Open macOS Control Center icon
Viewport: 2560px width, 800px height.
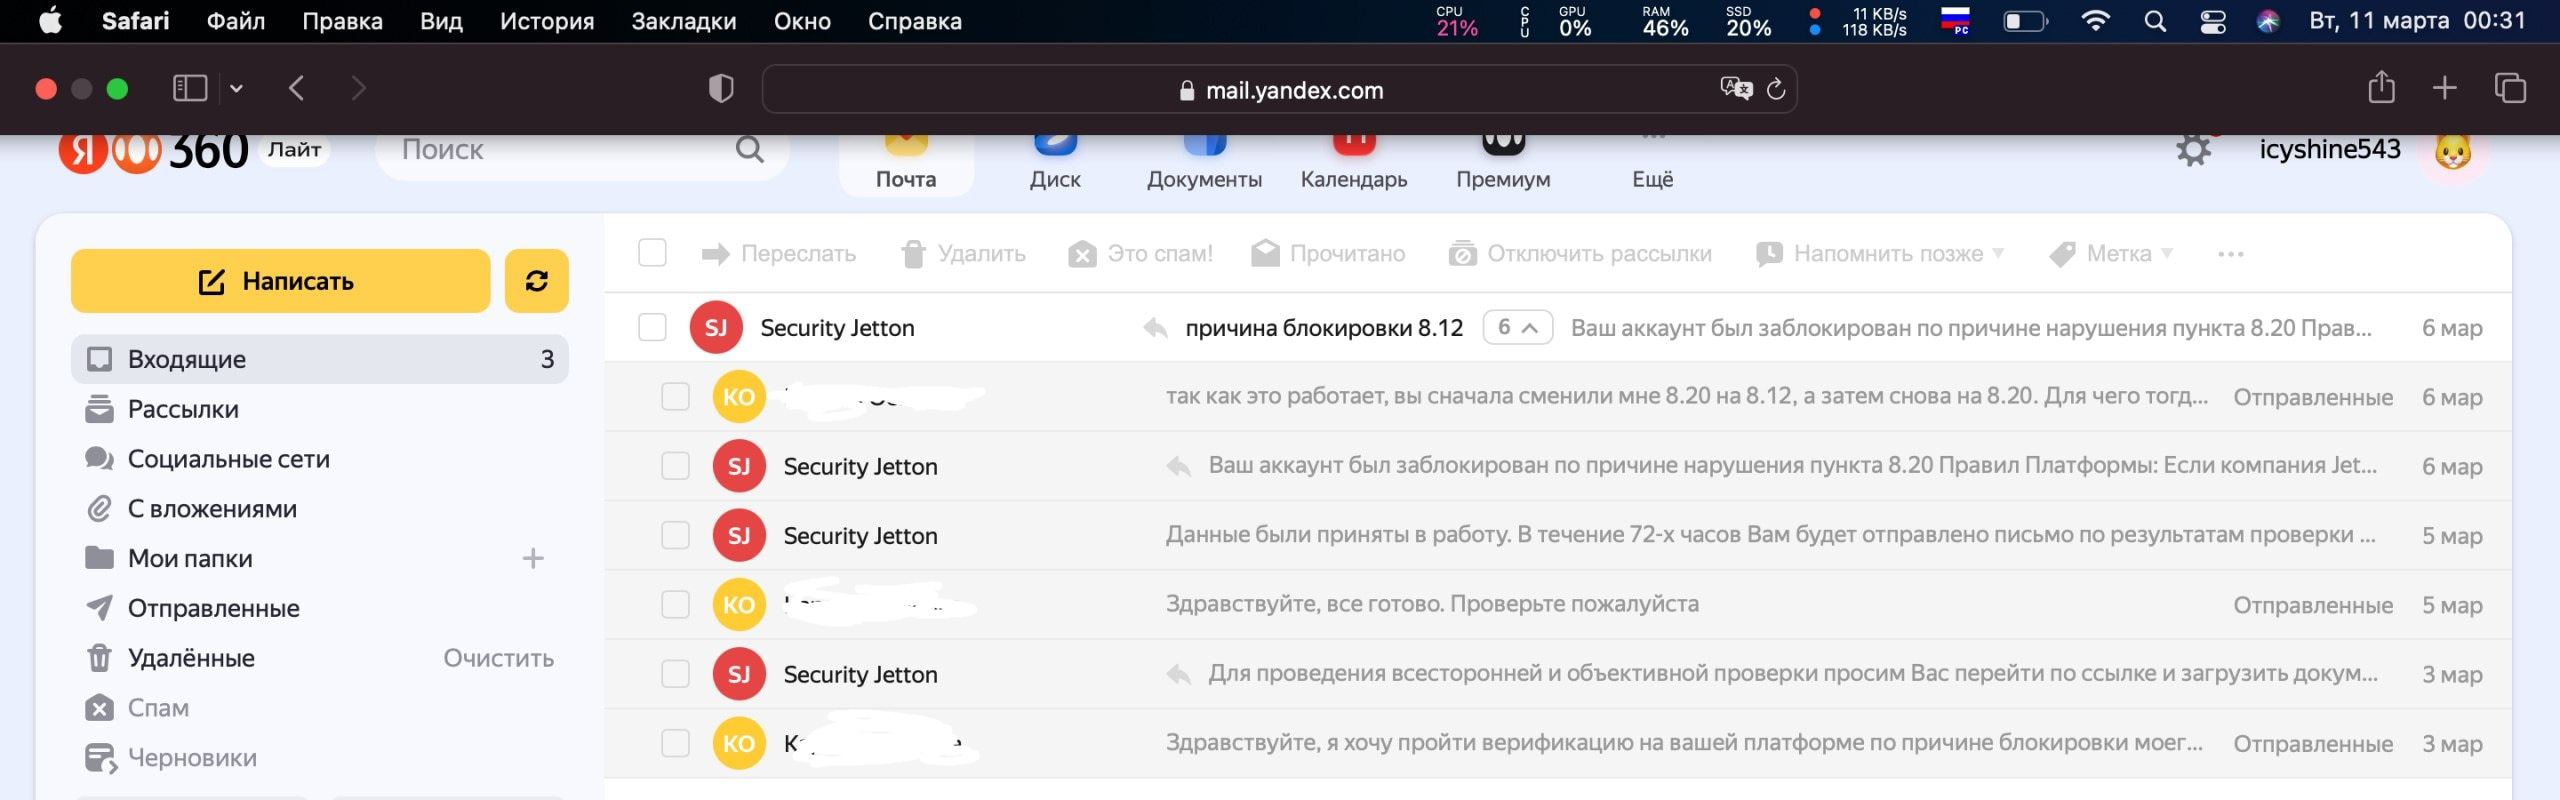[x=2212, y=21]
